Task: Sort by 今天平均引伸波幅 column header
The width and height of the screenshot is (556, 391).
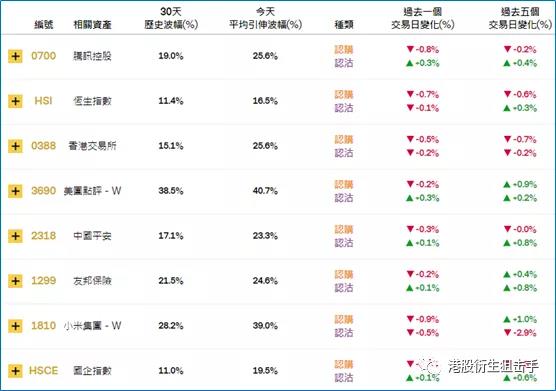Action: [265, 18]
